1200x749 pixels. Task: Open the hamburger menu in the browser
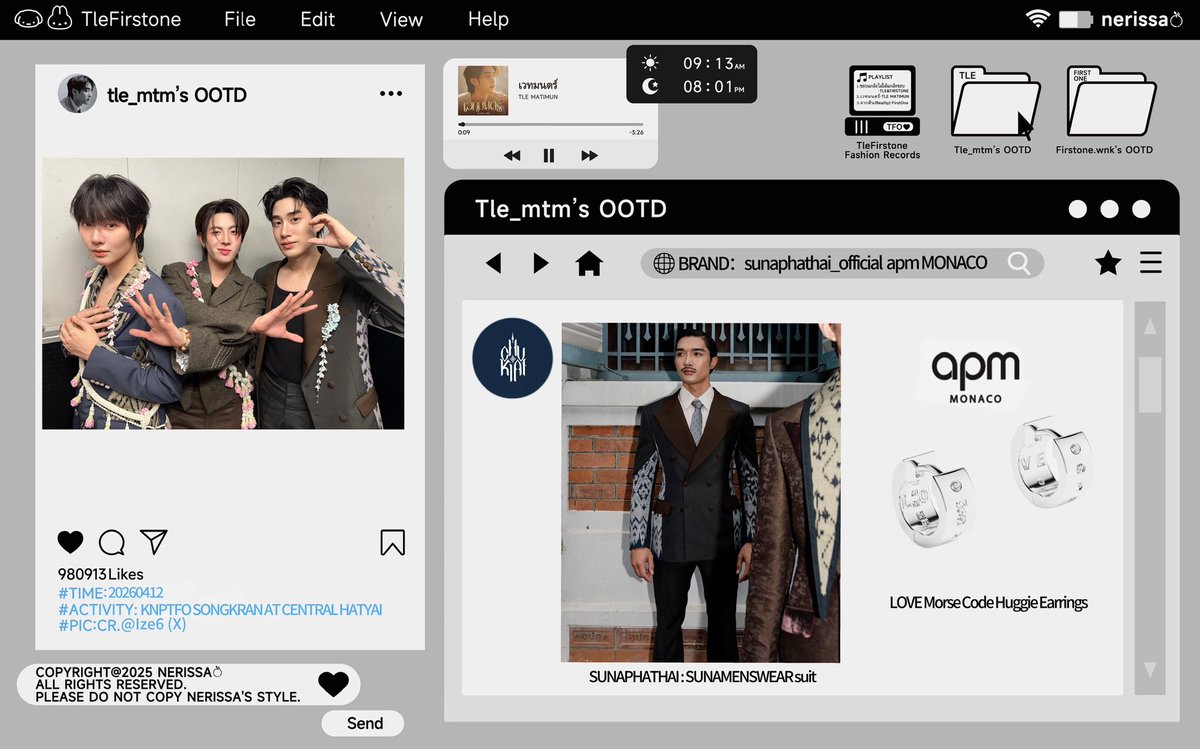coord(1151,263)
